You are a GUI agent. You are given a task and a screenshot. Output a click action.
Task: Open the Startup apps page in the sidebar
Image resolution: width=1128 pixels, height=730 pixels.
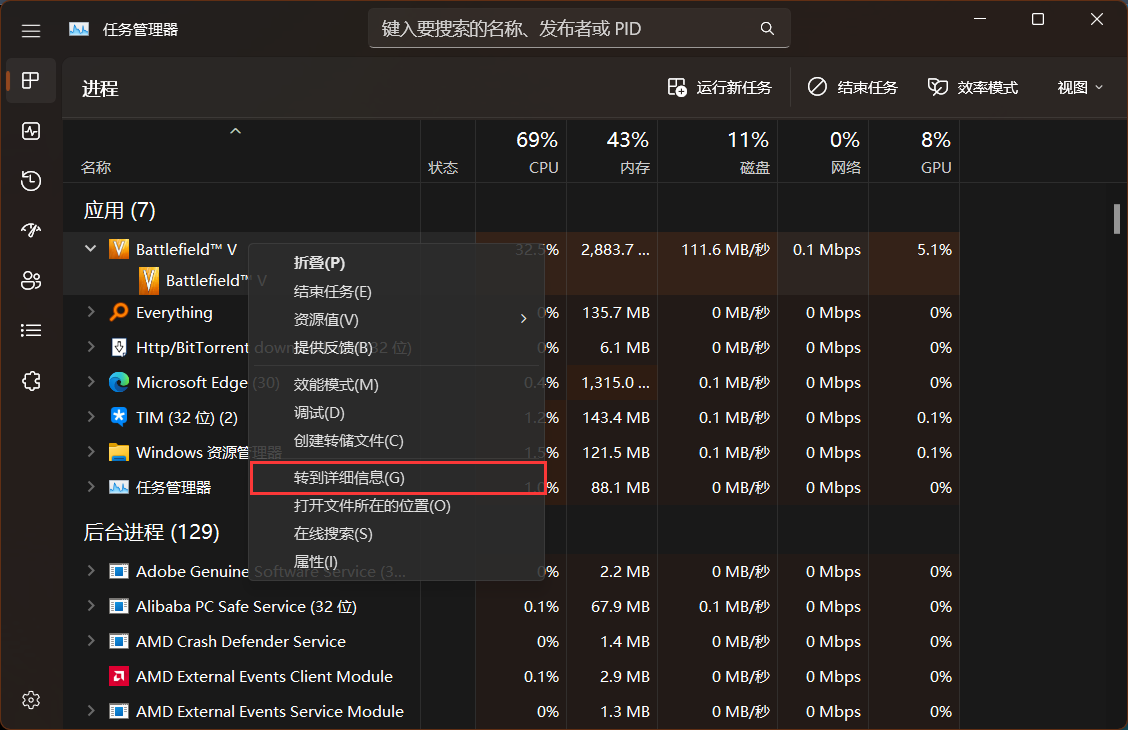31,230
